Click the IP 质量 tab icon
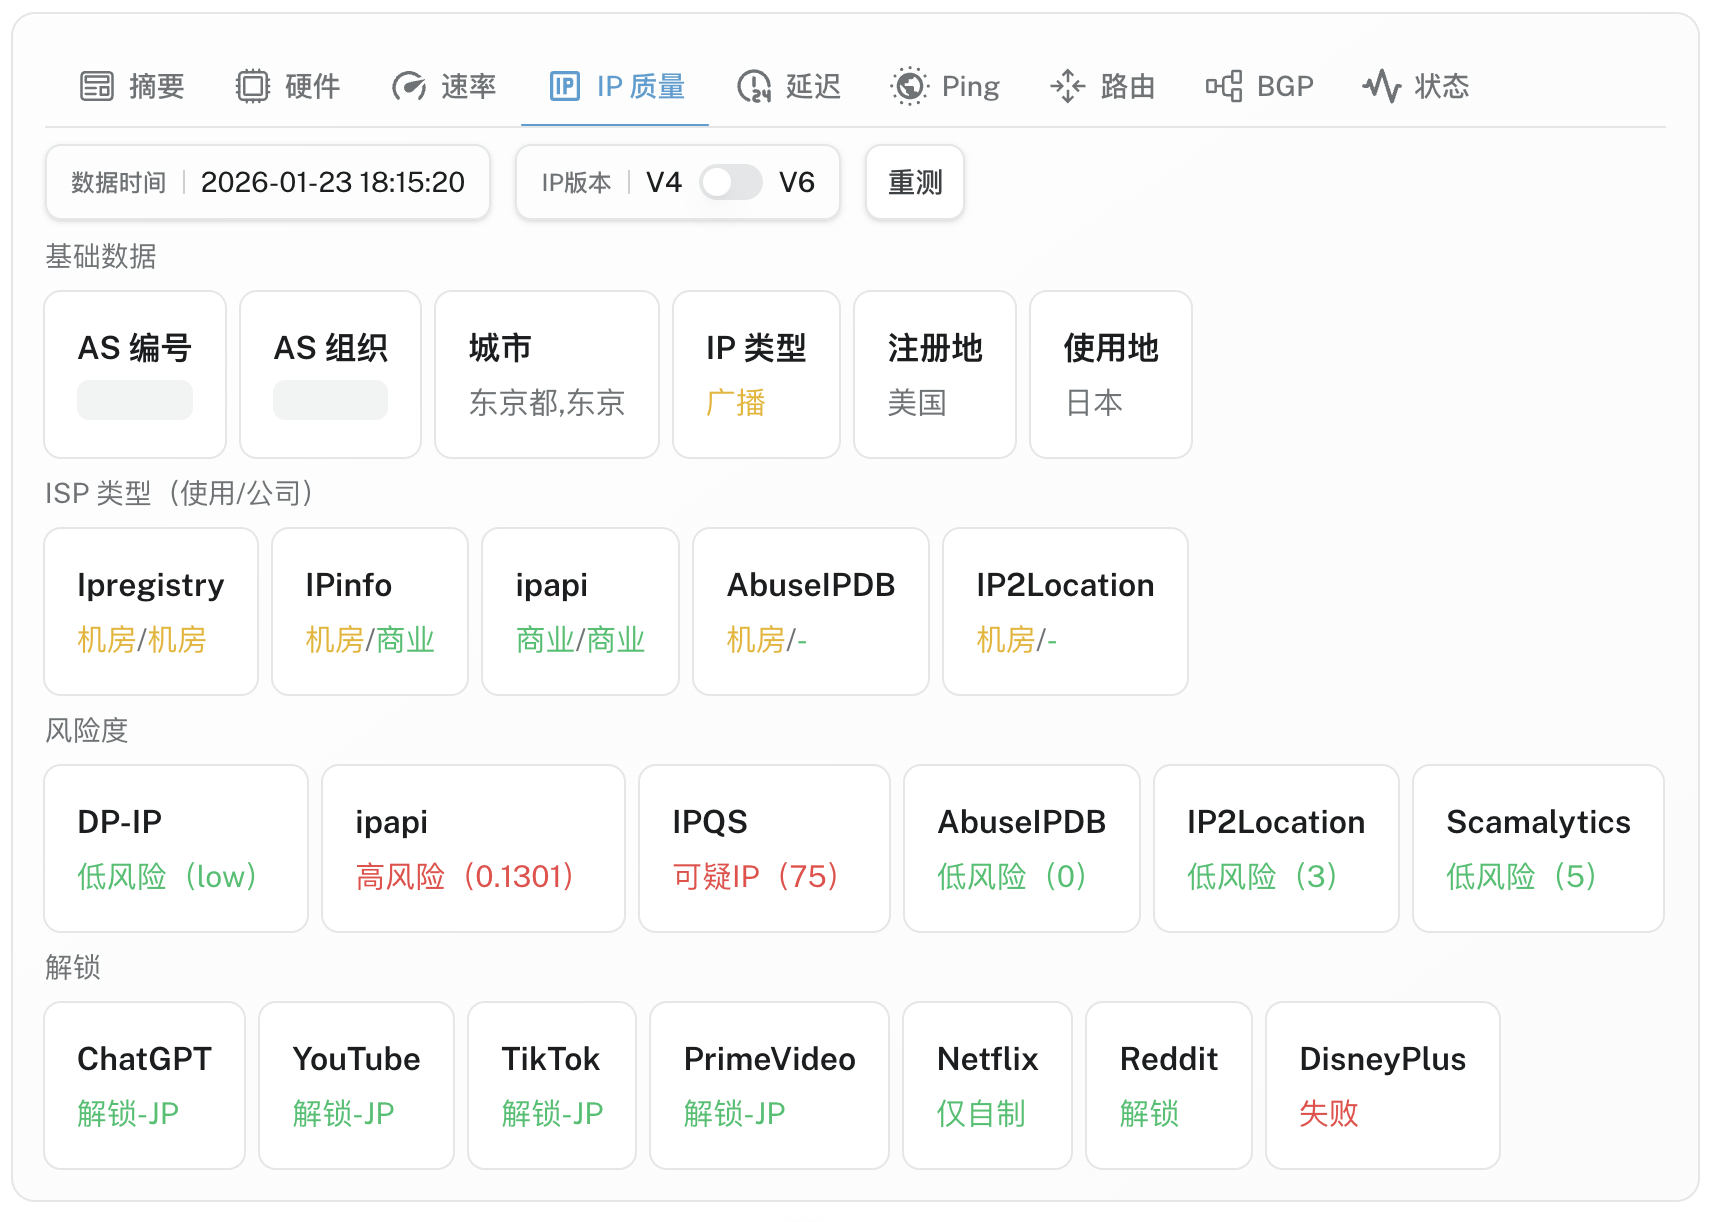 click(x=565, y=87)
